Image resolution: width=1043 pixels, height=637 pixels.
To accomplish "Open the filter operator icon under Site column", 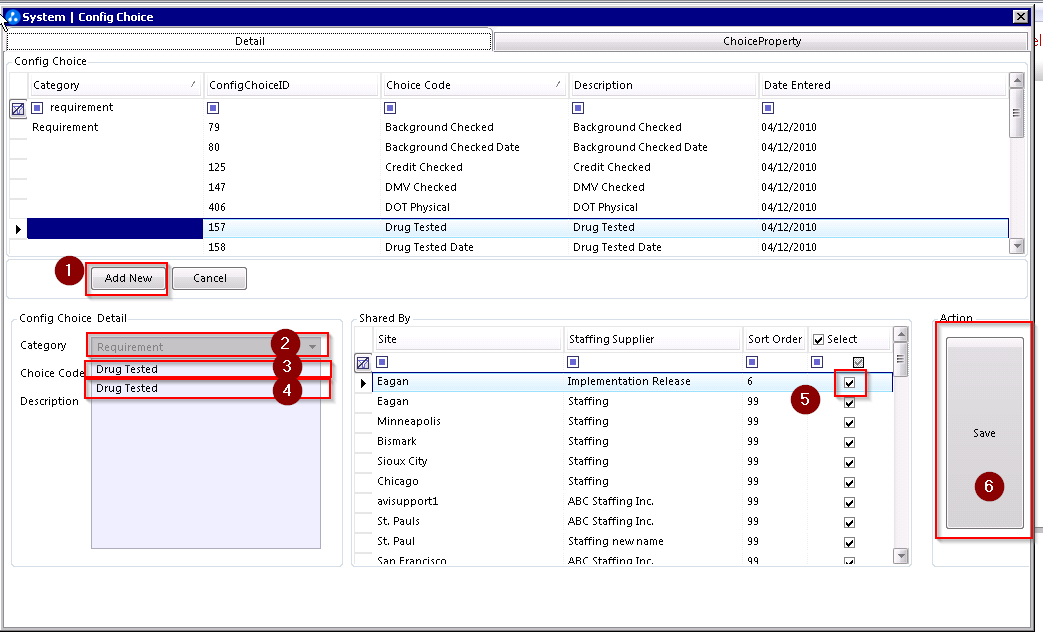I will pos(382,362).
